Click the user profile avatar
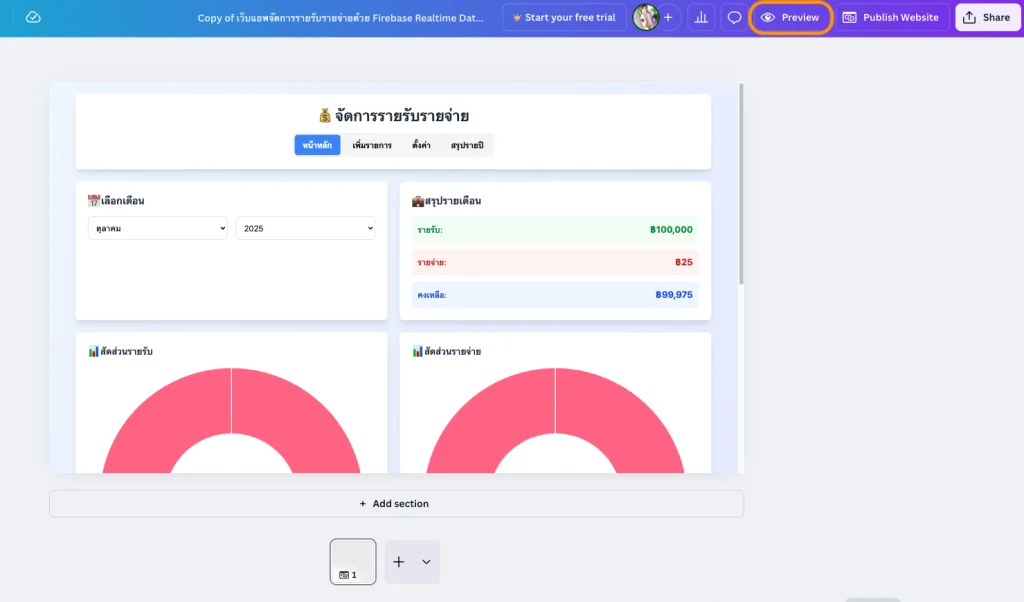The width and height of the screenshot is (1024, 602). [646, 18]
